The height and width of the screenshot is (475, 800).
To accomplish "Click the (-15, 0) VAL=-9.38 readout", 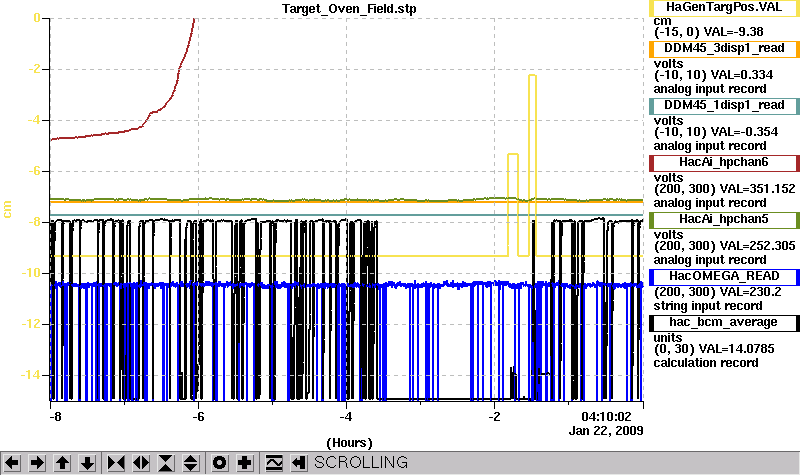I will tap(709, 32).
